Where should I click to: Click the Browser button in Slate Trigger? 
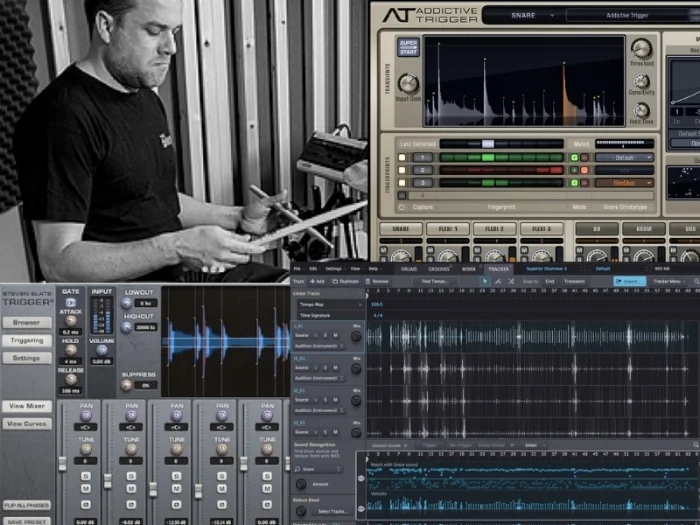[26, 322]
